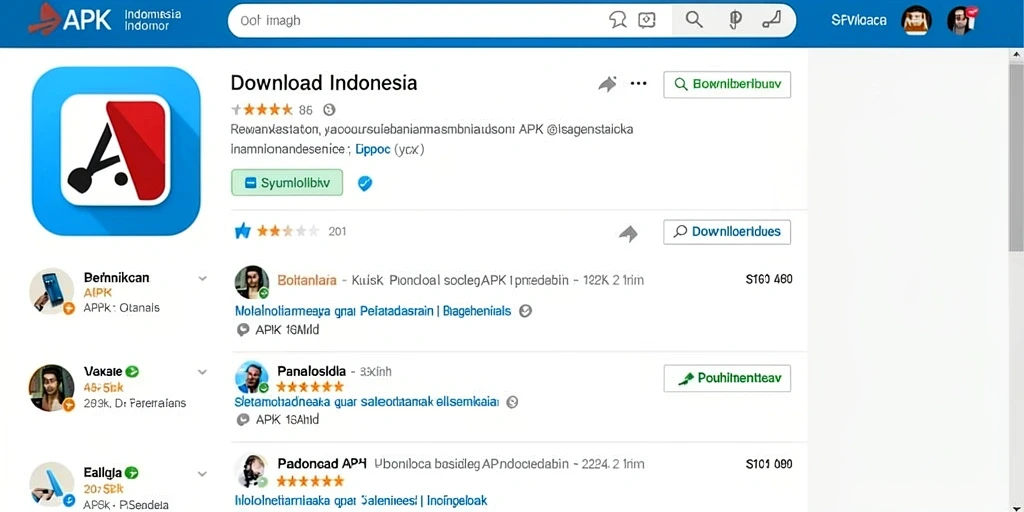
Task: Click the green Pouhilnentteav button
Action: 727,379
